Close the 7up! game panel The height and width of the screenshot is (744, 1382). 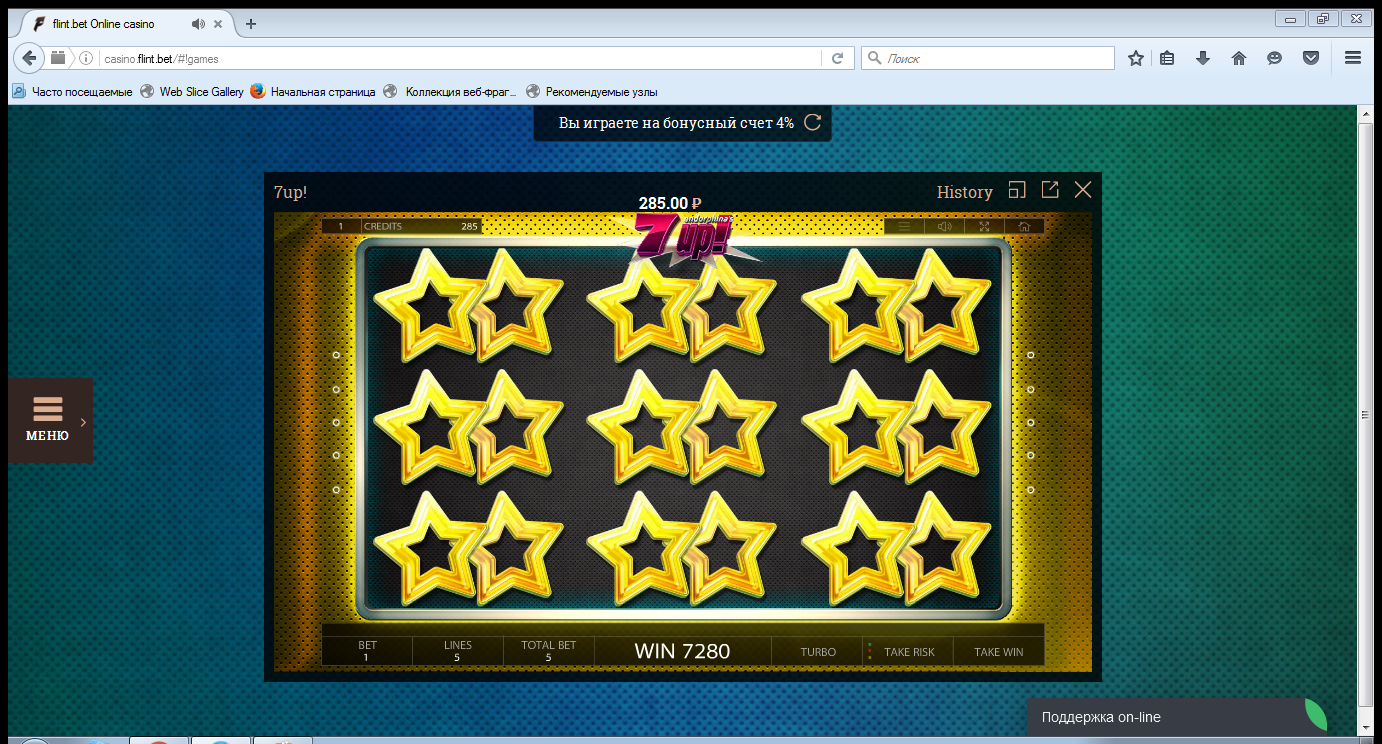pos(1083,190)
